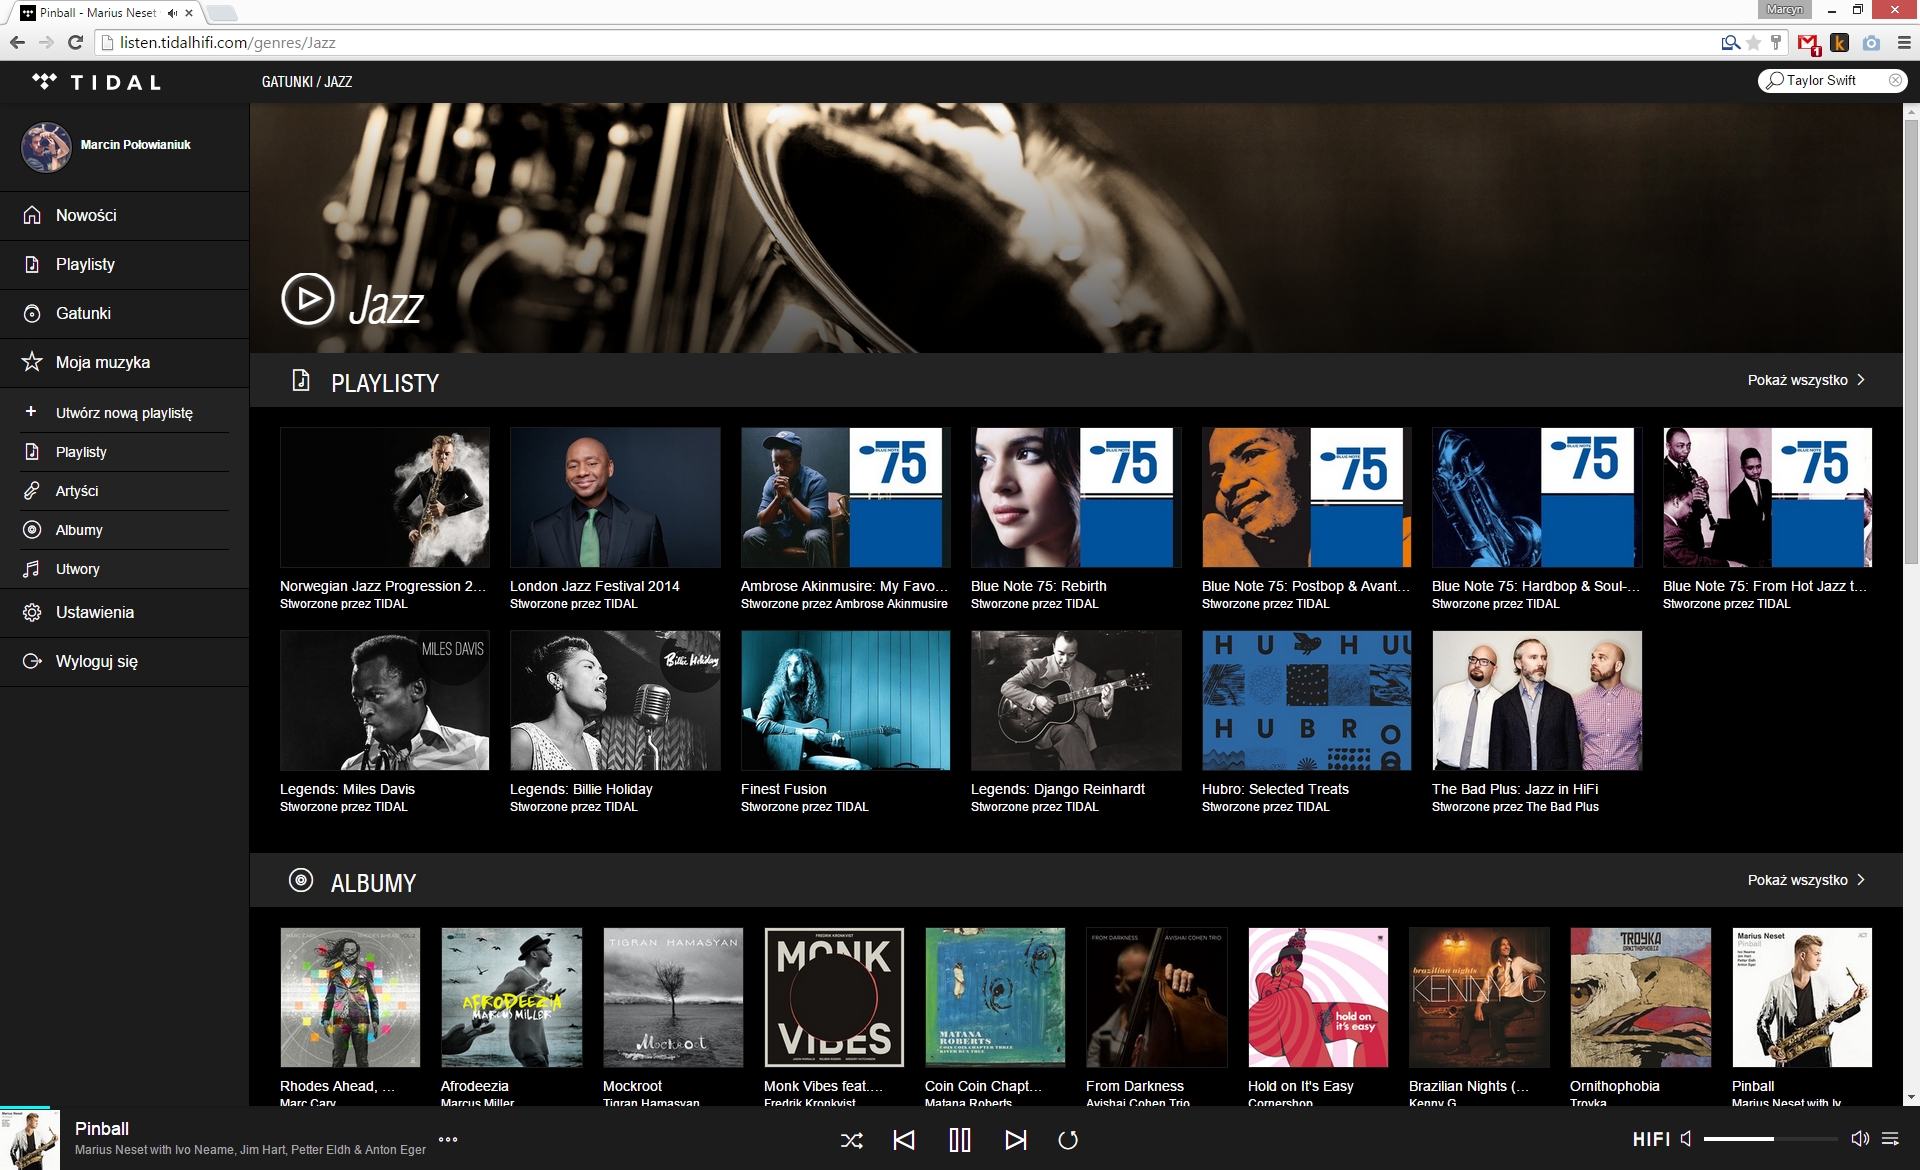This screenshot has width=1920, height=1170.
Task: Log out with Wyloguj się
Action: click(124, 662)
